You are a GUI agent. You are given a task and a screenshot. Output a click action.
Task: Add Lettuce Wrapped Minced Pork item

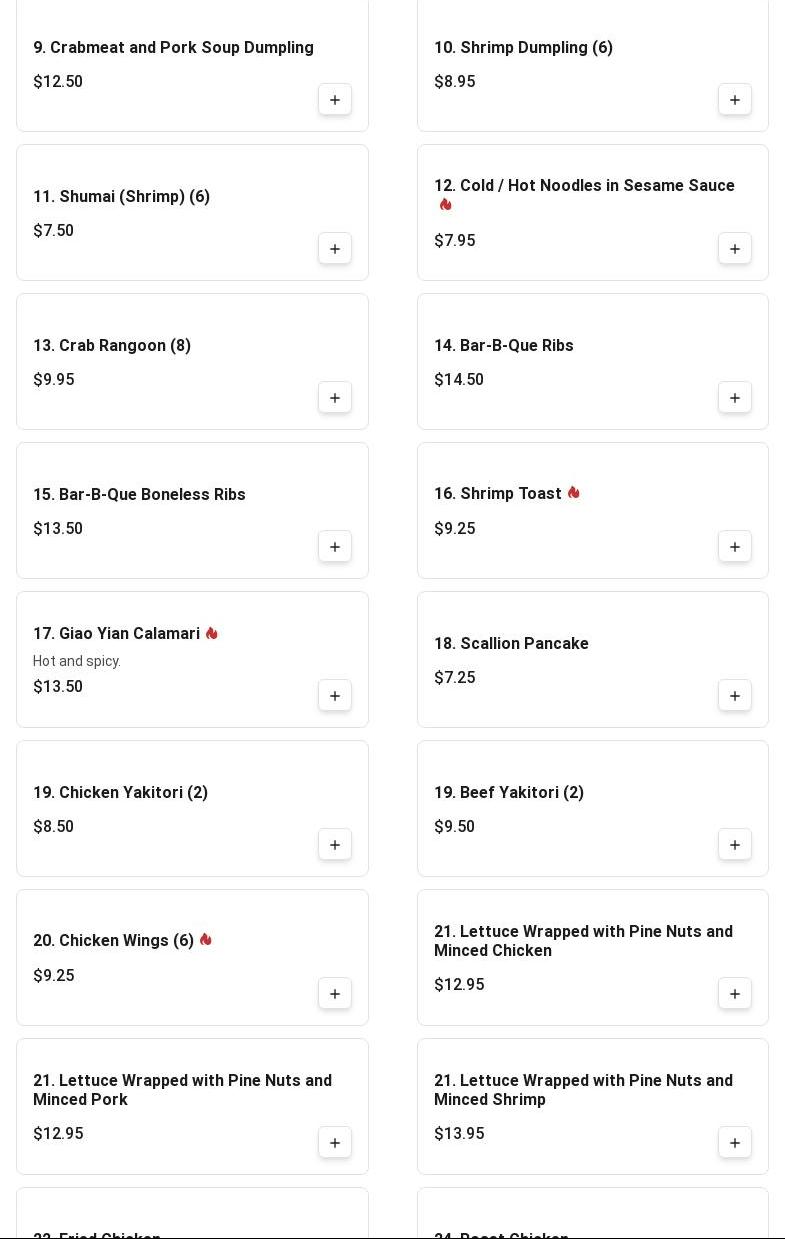(335, 1143)
